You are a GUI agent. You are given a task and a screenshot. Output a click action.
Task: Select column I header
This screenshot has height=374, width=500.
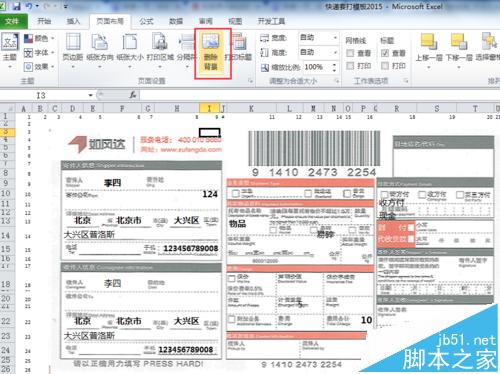[209, 108]
